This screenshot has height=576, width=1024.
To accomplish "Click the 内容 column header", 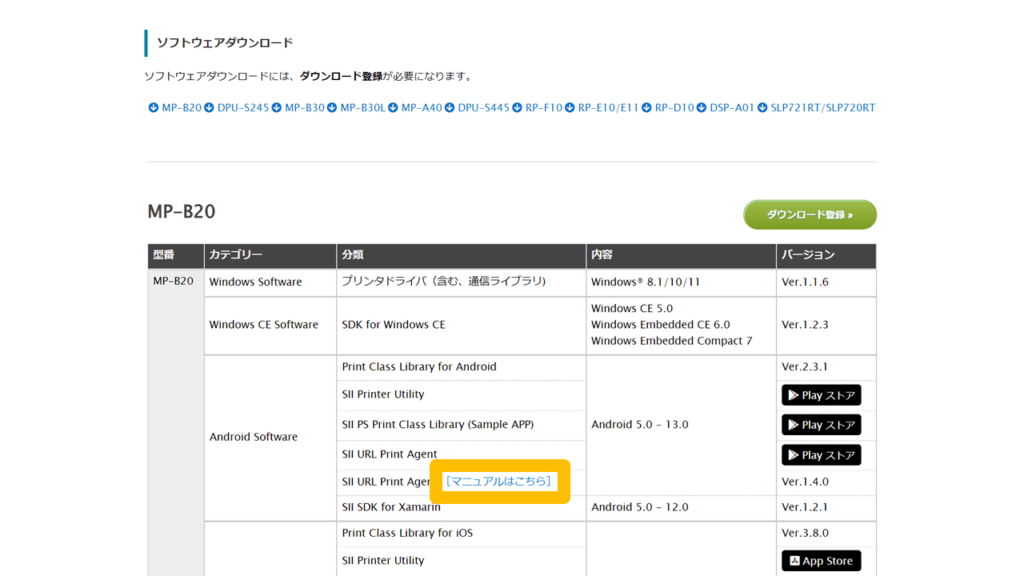I will 681,255.
